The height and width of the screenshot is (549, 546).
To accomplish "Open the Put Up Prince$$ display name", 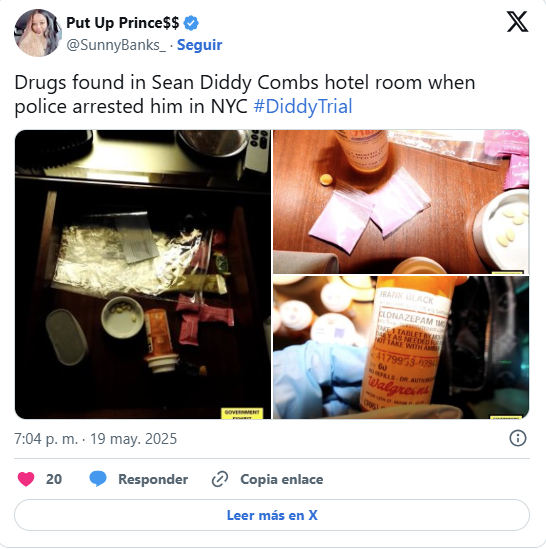I will tap(123, 23).
